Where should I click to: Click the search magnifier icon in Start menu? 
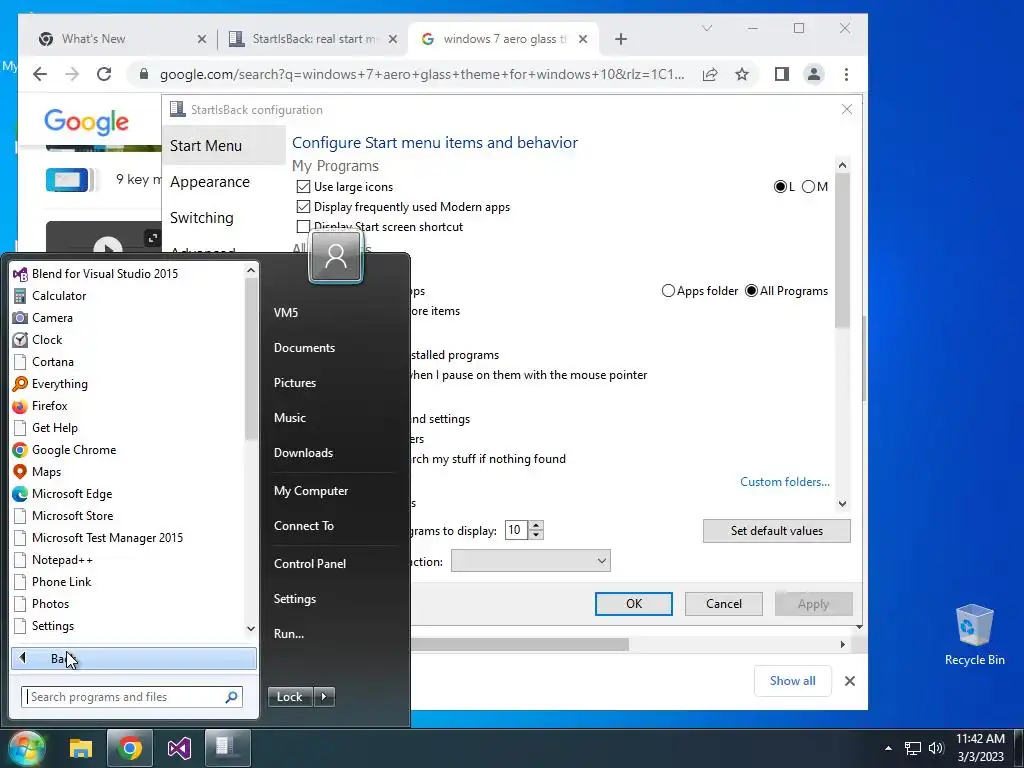[x=231, y=697]
